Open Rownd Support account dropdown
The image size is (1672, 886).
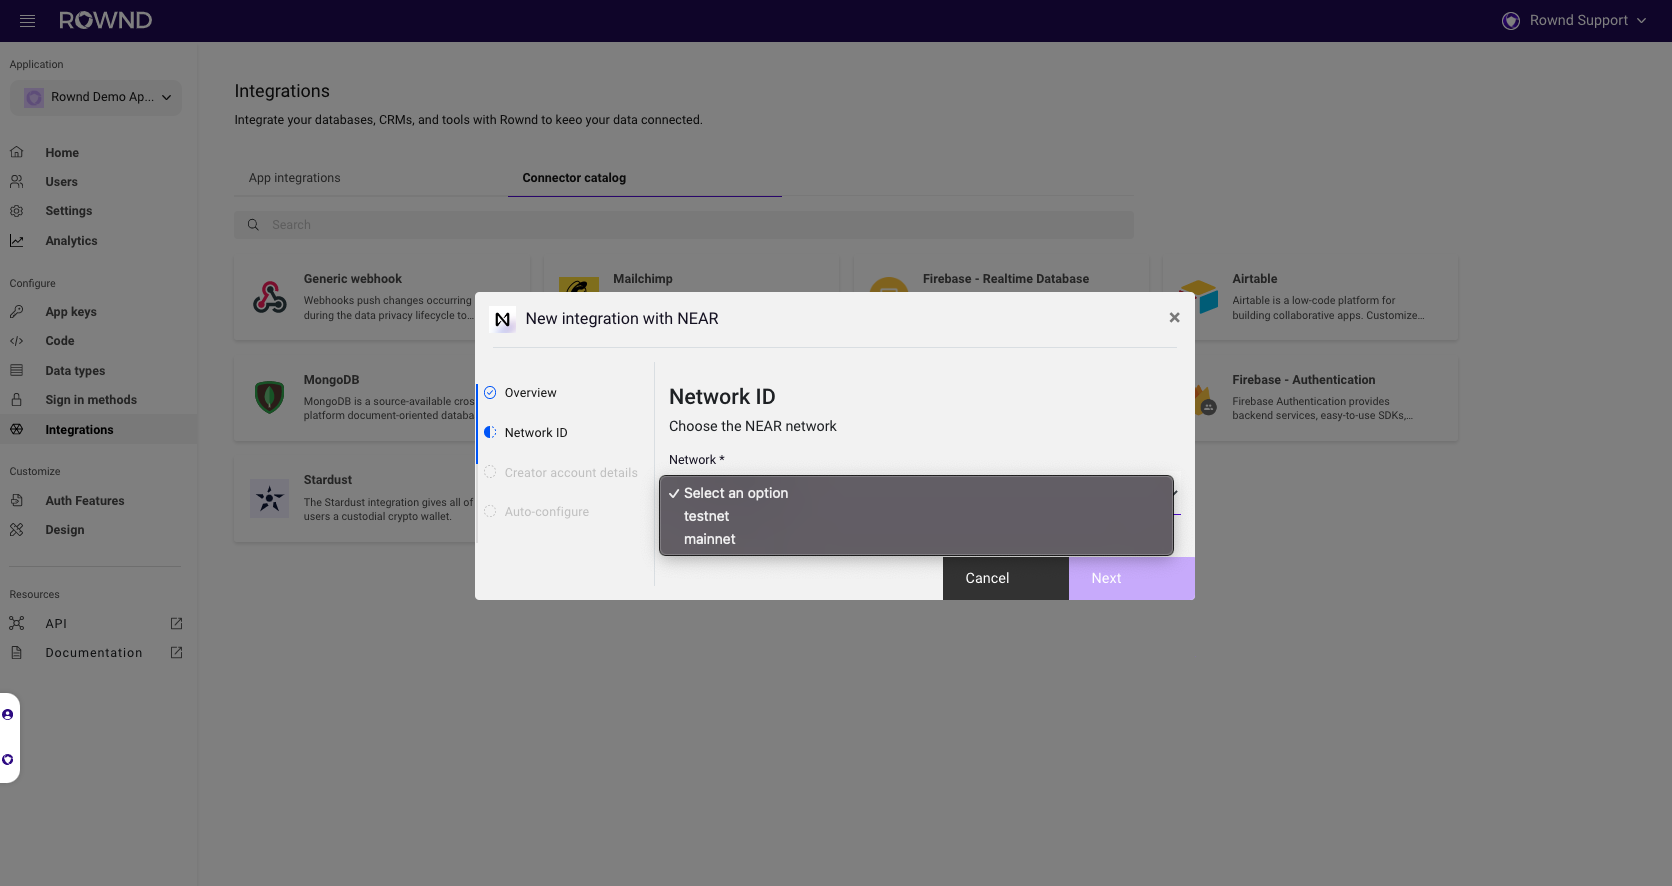tap(1574, 21)
